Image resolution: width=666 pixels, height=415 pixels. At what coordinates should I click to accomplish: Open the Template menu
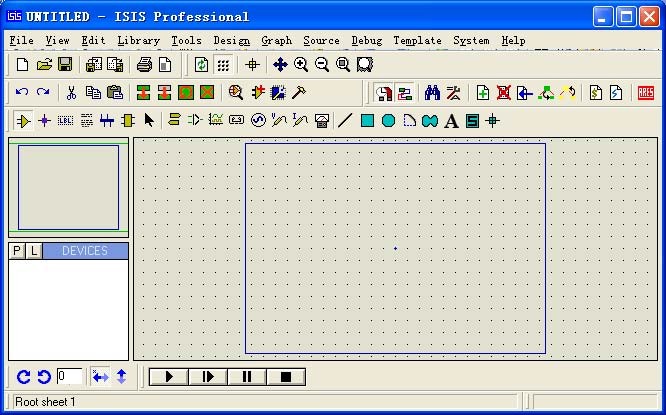(417, 41)
